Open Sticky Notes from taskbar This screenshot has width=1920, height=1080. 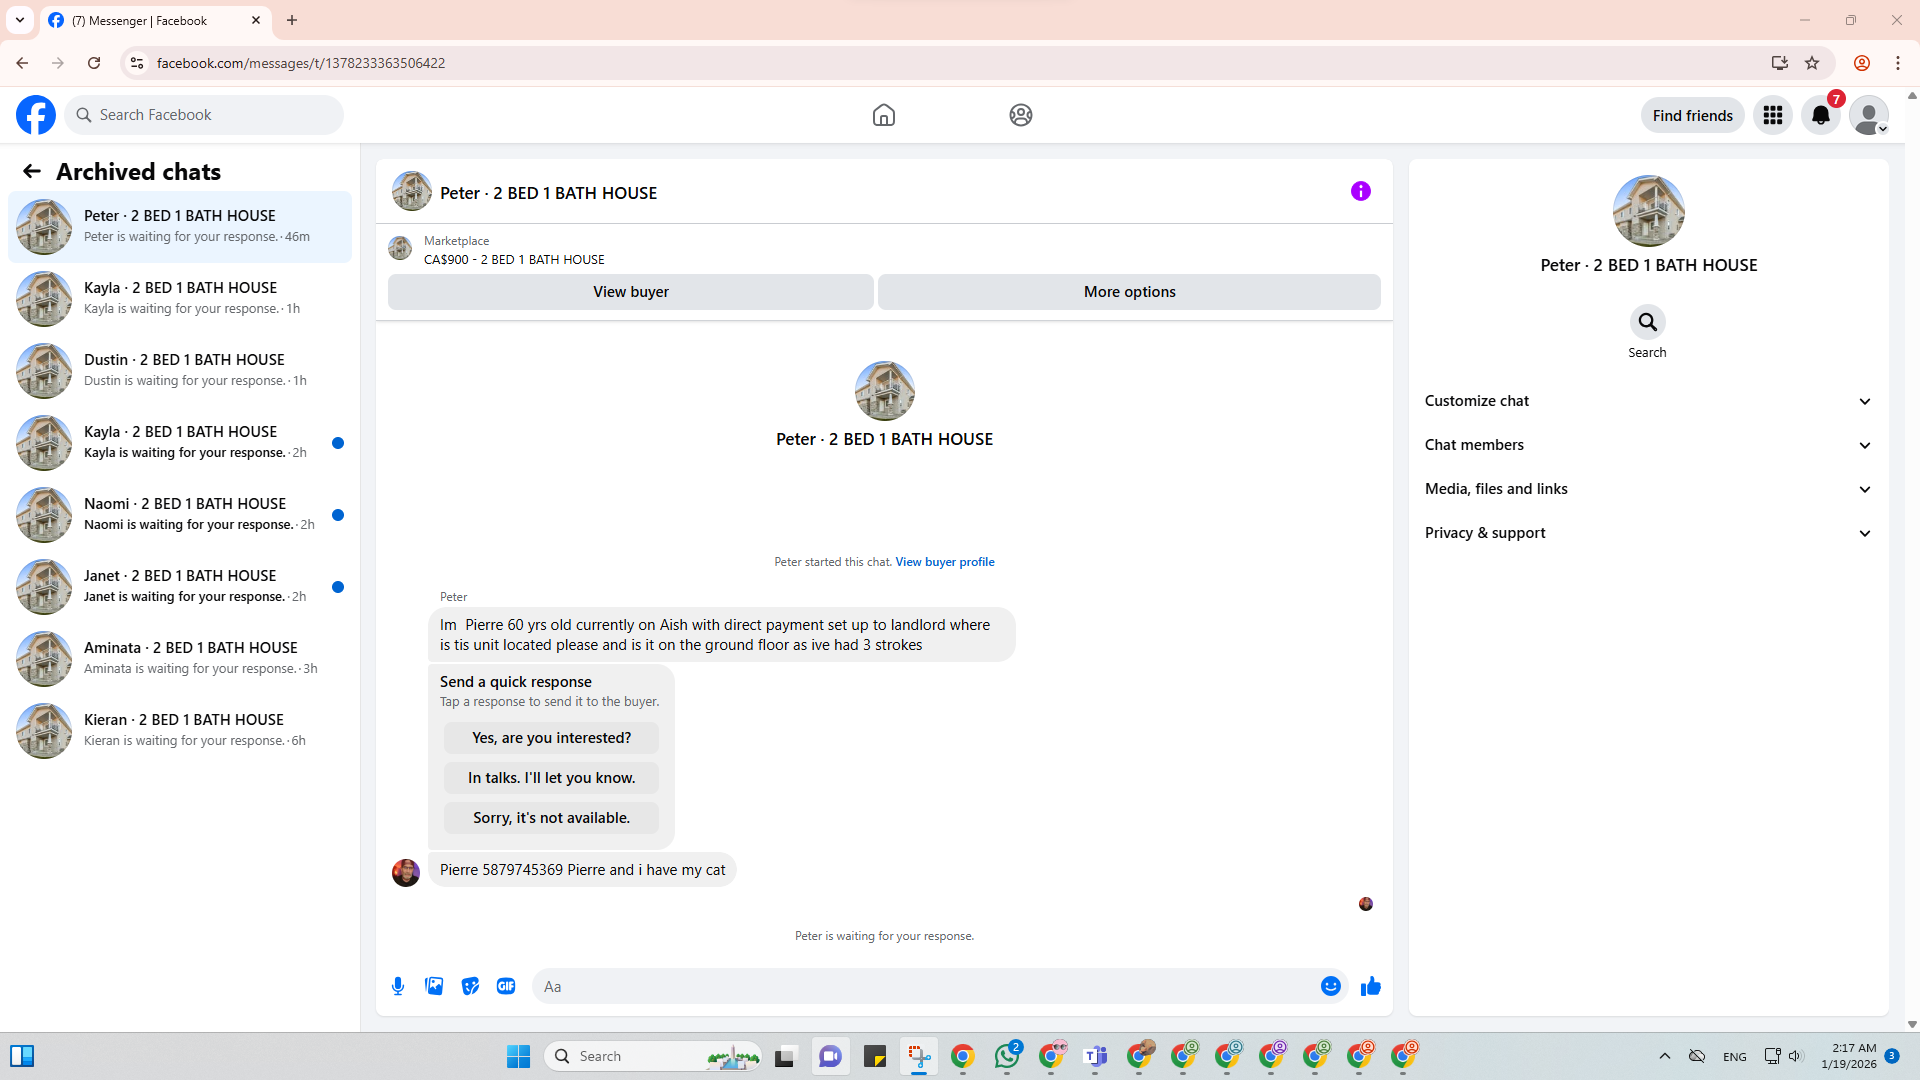(875, 1056)
